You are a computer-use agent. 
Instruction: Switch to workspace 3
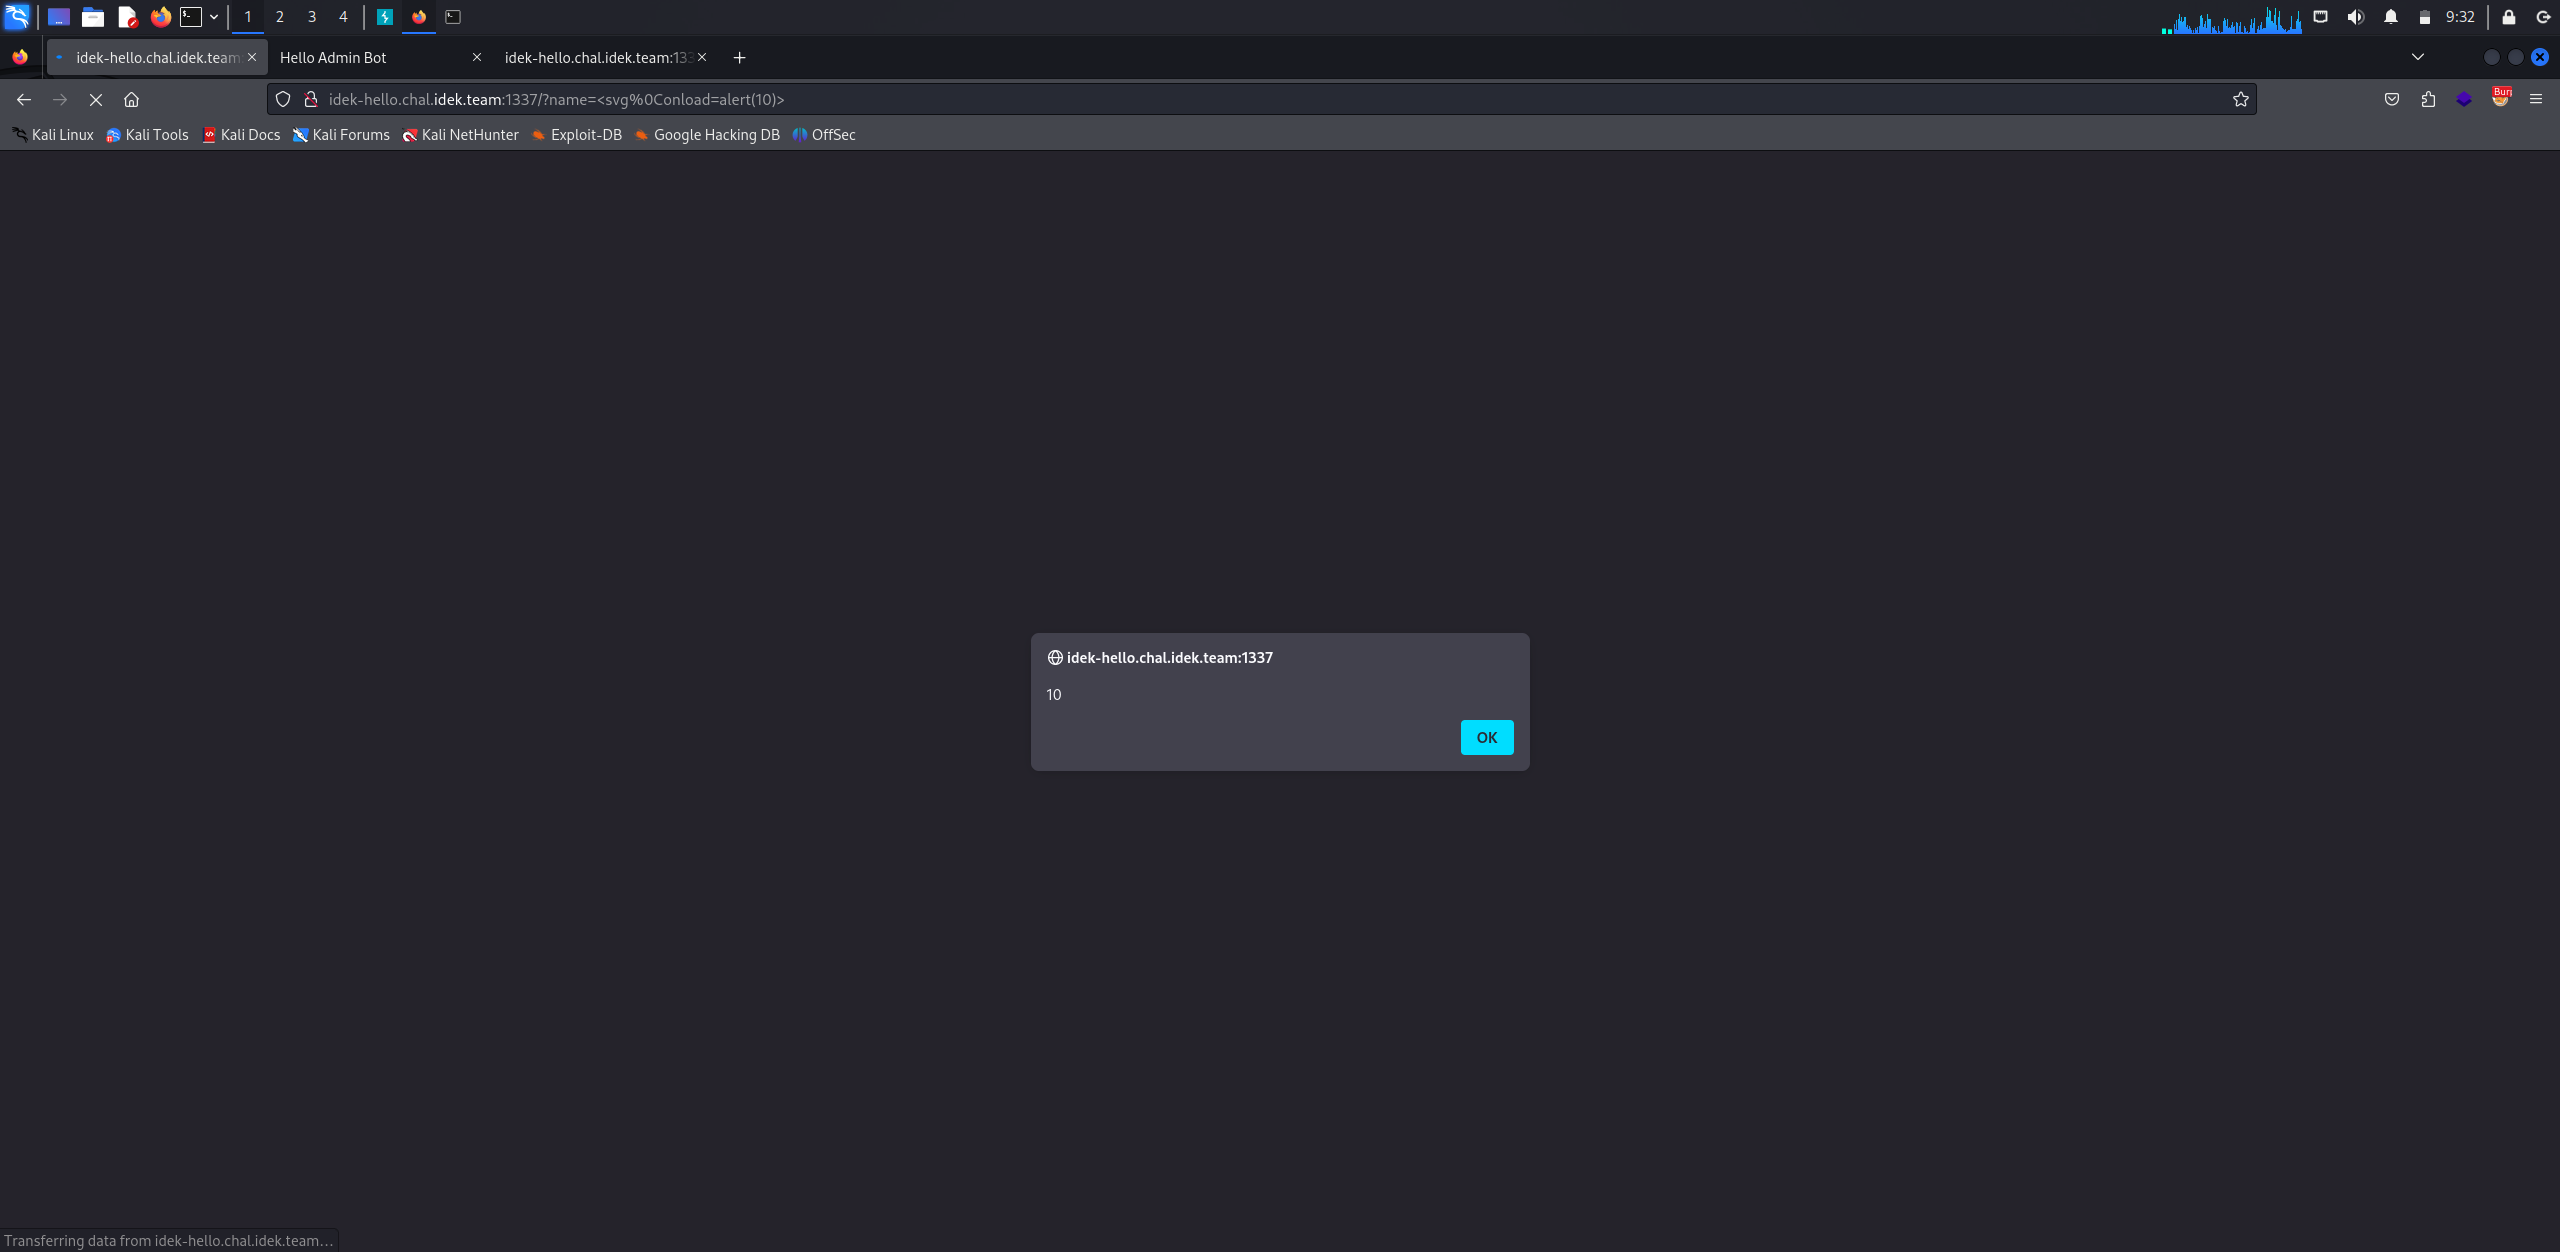click(312, 17)
